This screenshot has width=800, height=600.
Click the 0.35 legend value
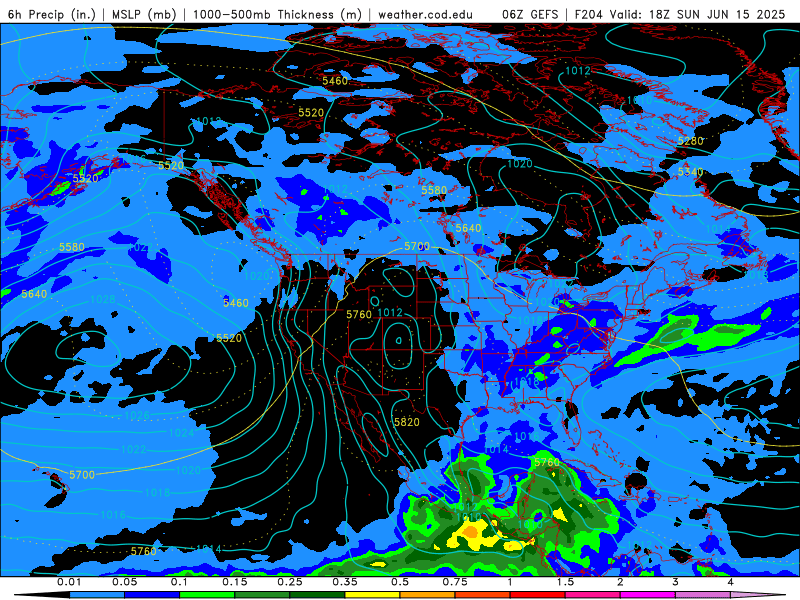[345, 582]
